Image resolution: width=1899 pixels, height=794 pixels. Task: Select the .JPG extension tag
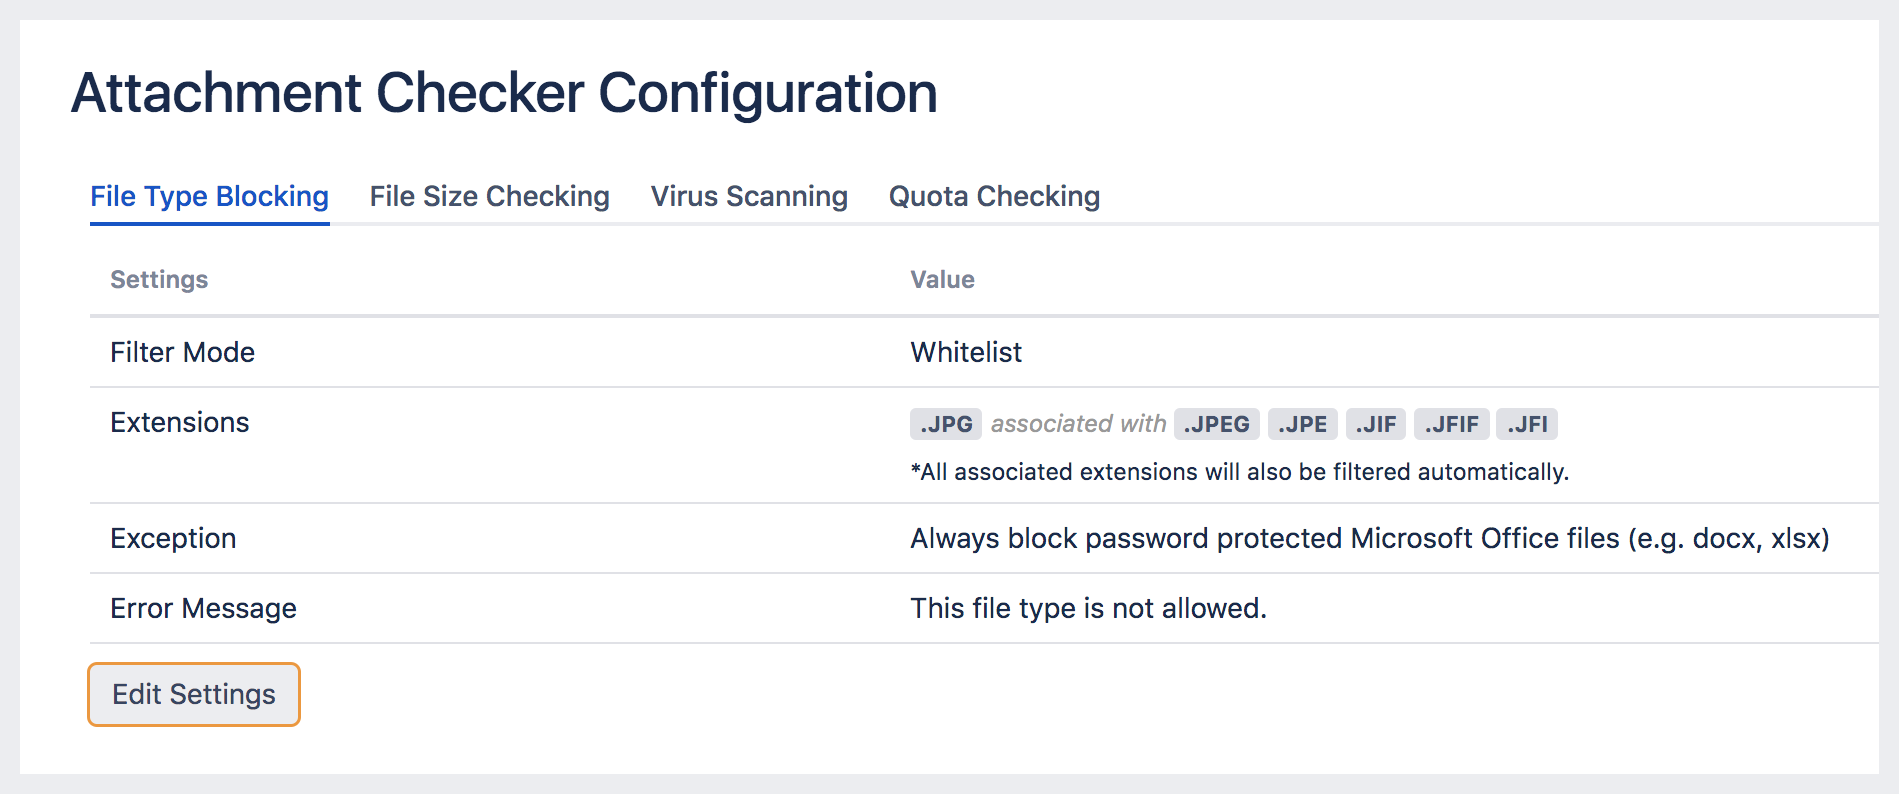(x=944, y=423)
